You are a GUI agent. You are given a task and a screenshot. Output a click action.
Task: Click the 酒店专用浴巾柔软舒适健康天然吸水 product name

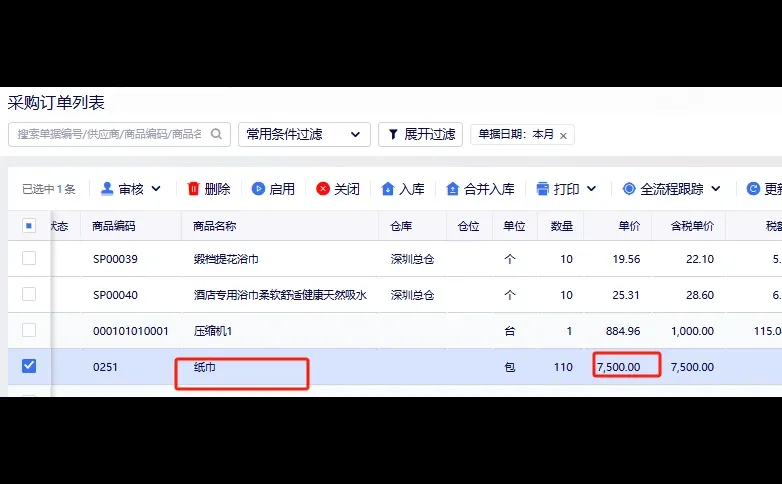pyautogui.click(x=280, y=295)
